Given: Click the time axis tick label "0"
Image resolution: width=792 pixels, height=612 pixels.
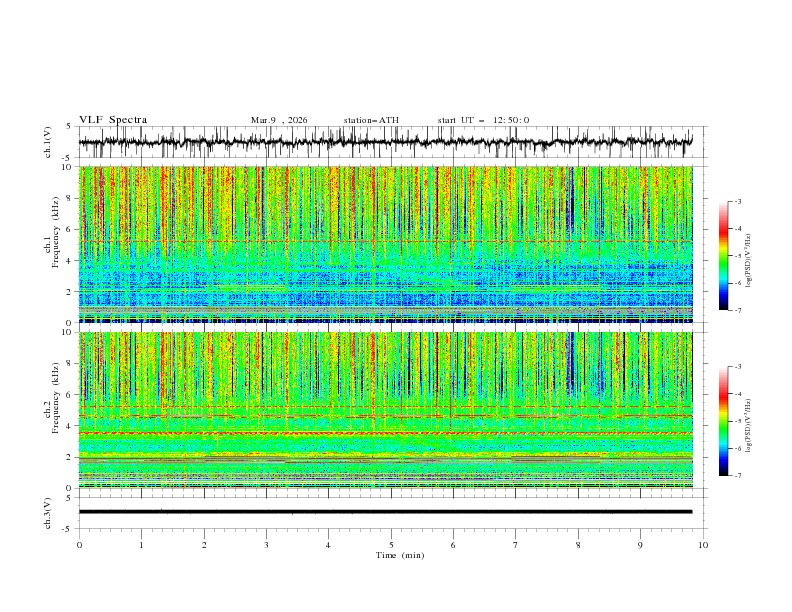Looking at the screenshot, I should click(79, 545).
